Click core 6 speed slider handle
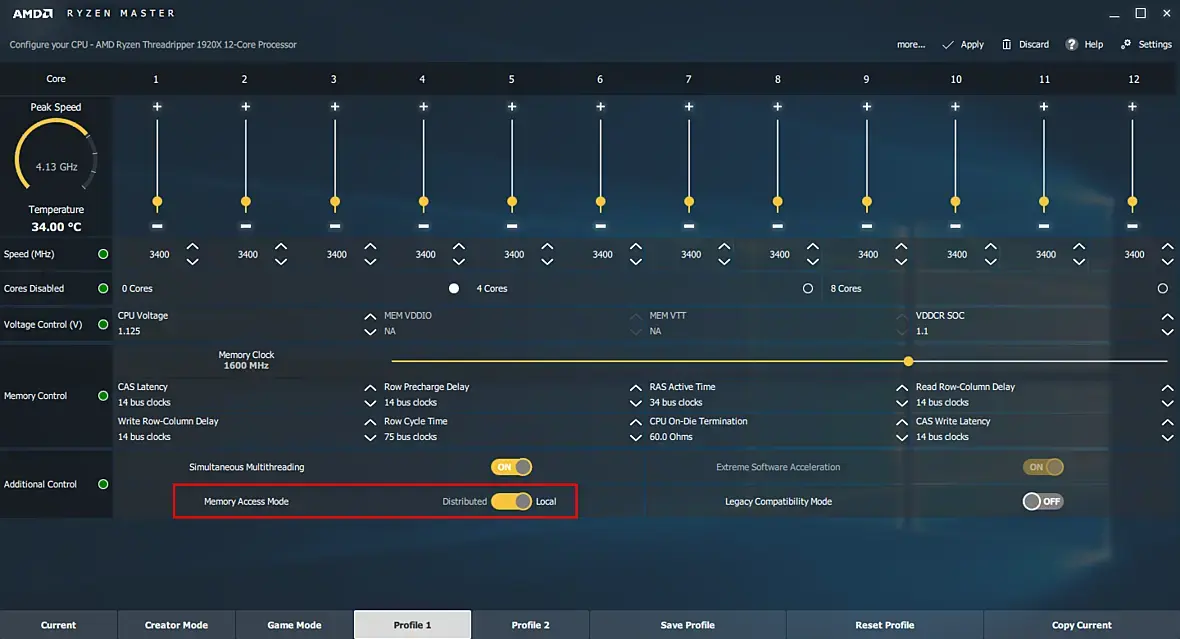Image resolution: width=1180 pixels, height=639 pixels. [x=601, y=202]
